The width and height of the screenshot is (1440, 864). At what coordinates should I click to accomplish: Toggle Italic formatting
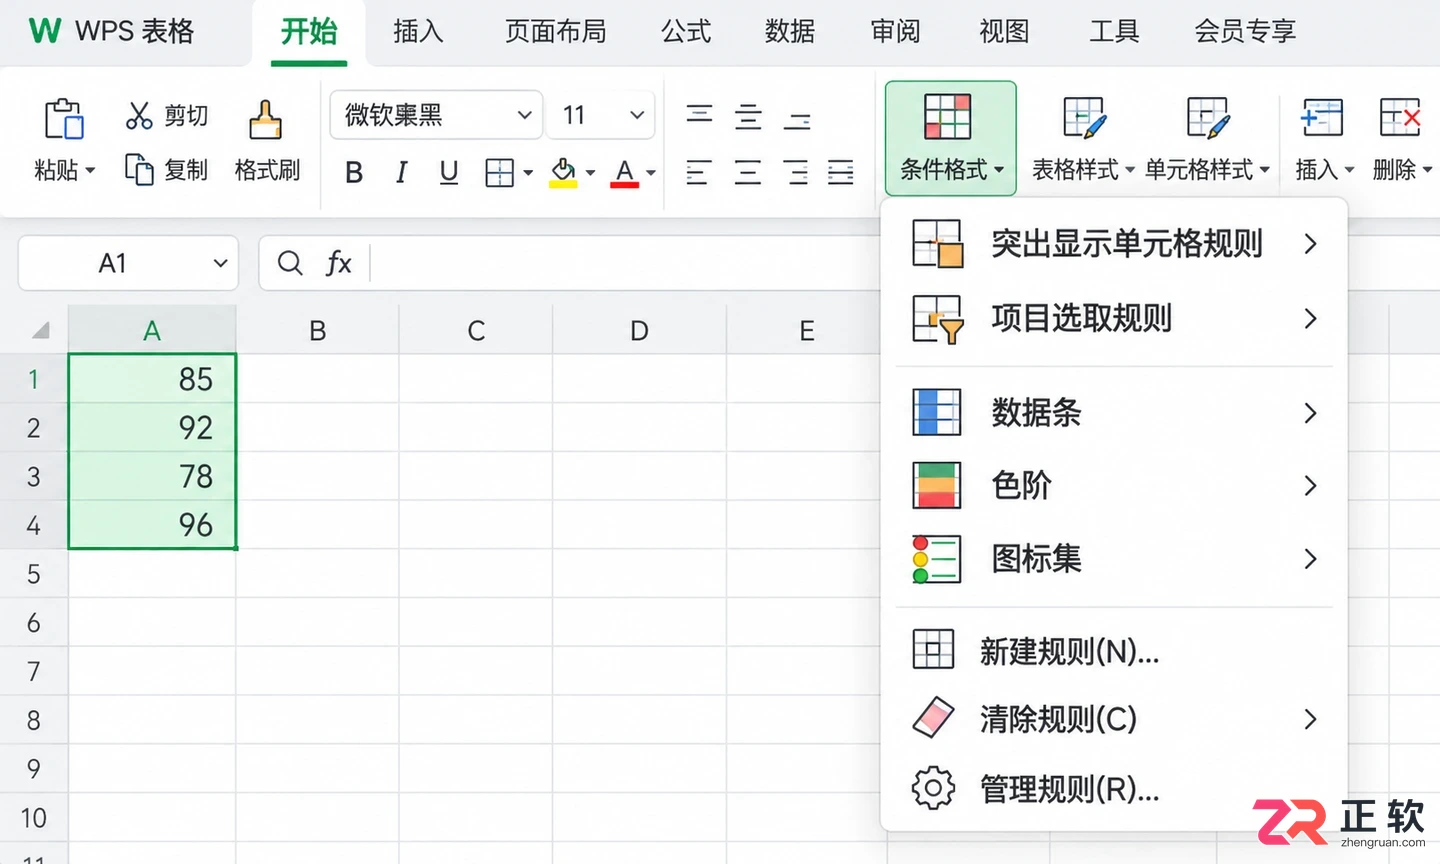click(401, 173)
